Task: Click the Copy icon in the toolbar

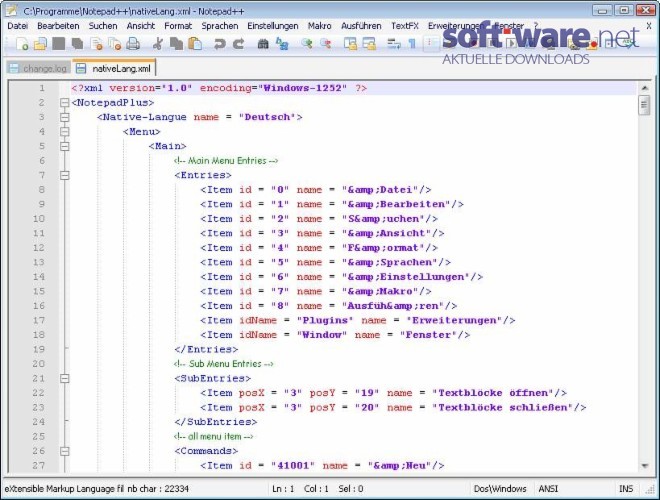Action: [176, 44]
